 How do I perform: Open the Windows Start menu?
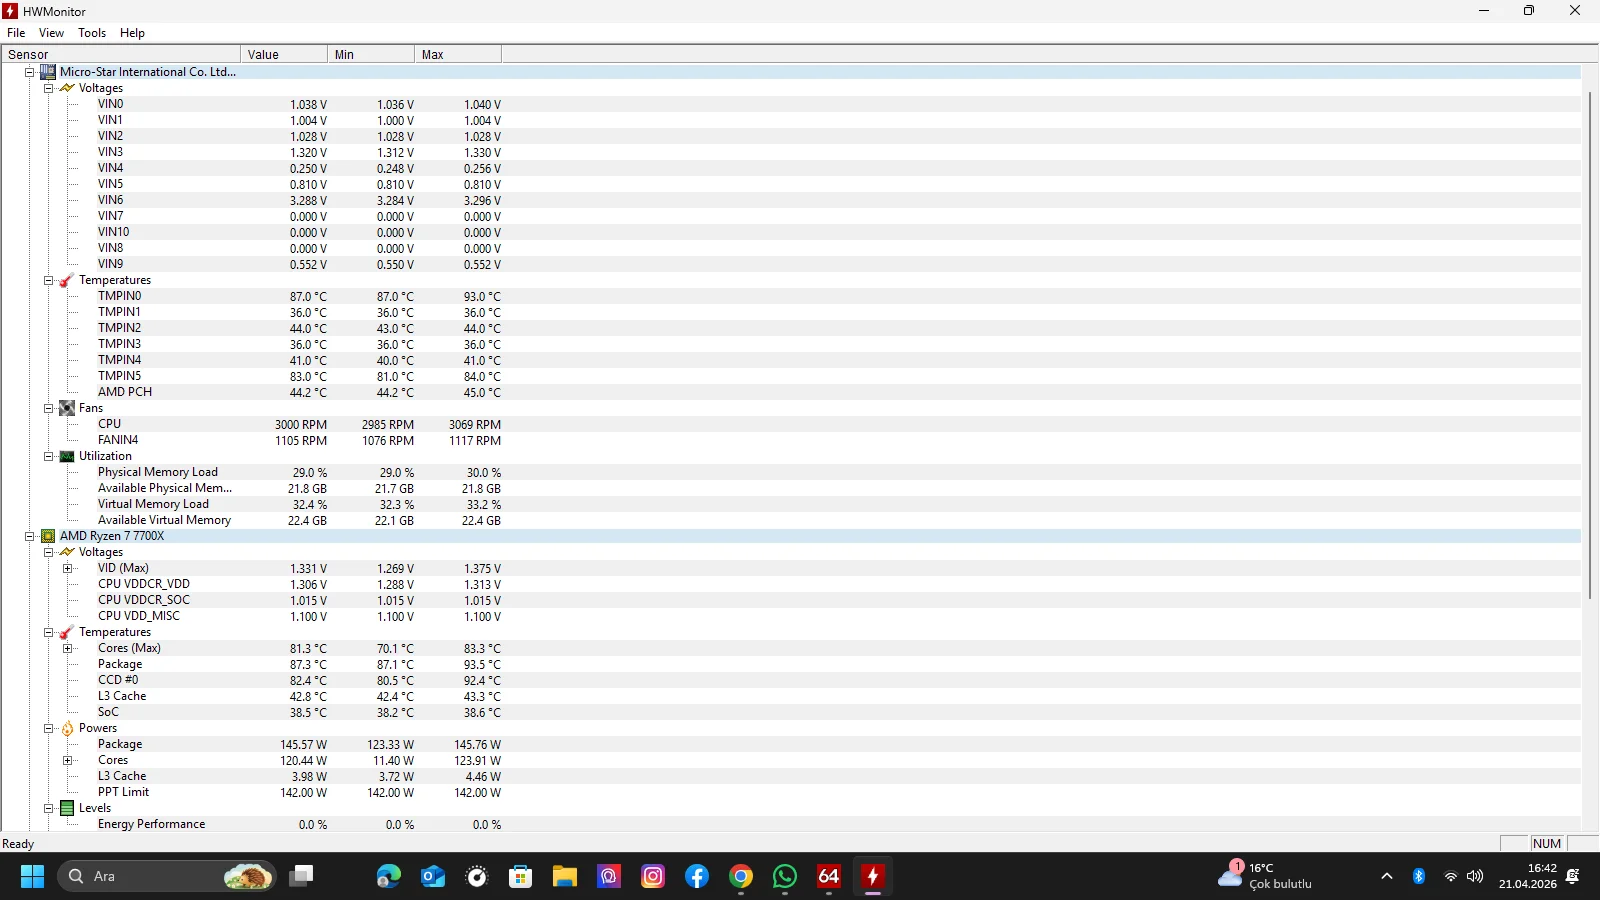click(x=32, y=876)
